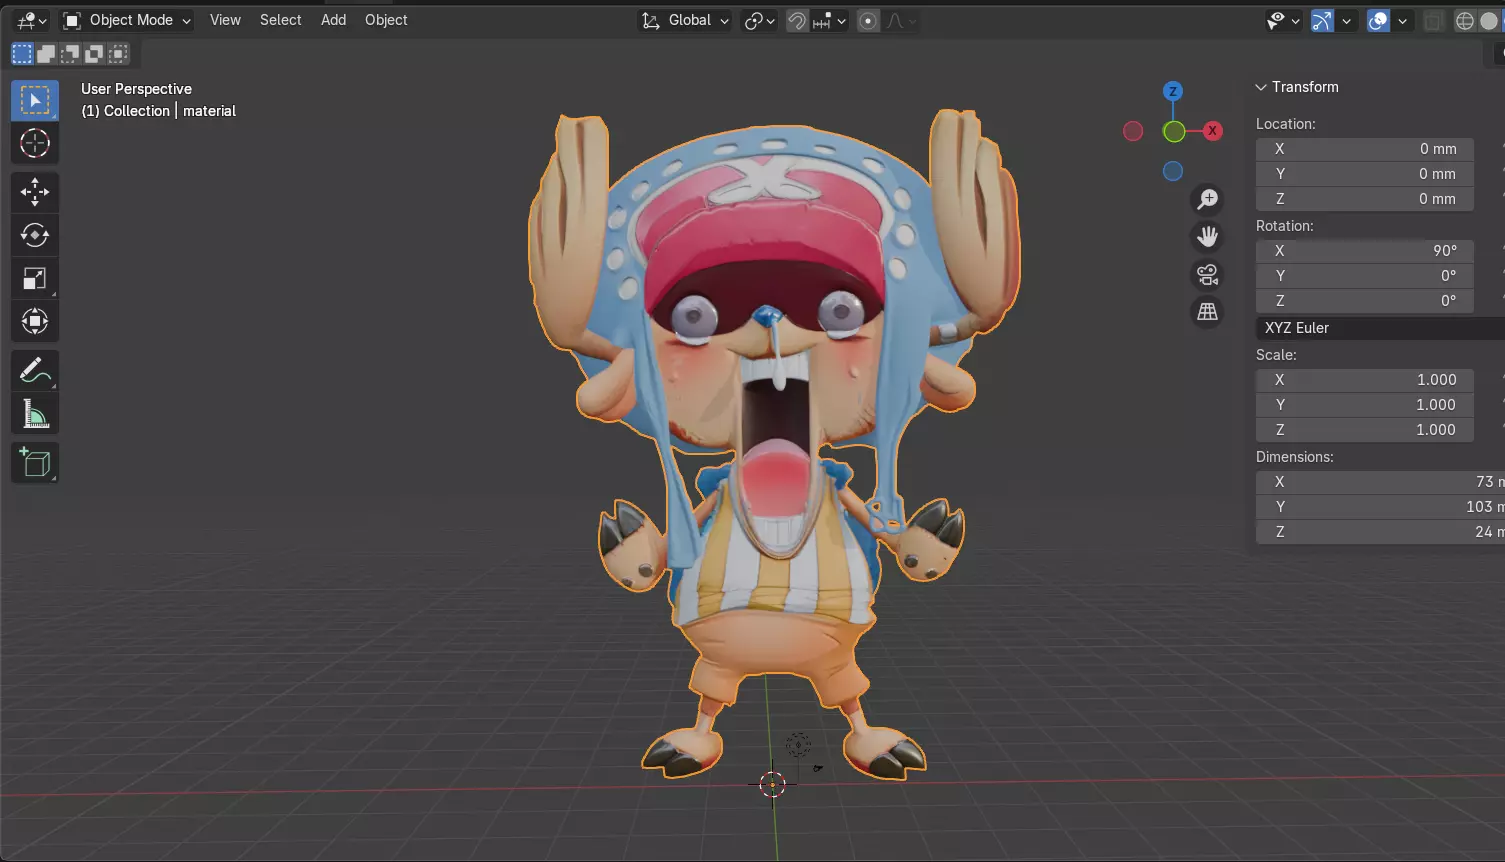Click the Rotation X 90° field
Screen dimensions: 1505x862
[1365, 251]
